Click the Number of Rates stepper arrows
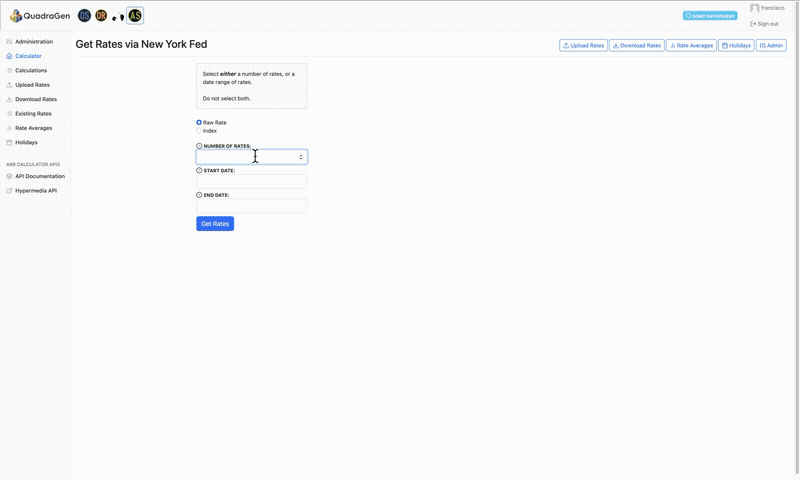 point(301,157)
